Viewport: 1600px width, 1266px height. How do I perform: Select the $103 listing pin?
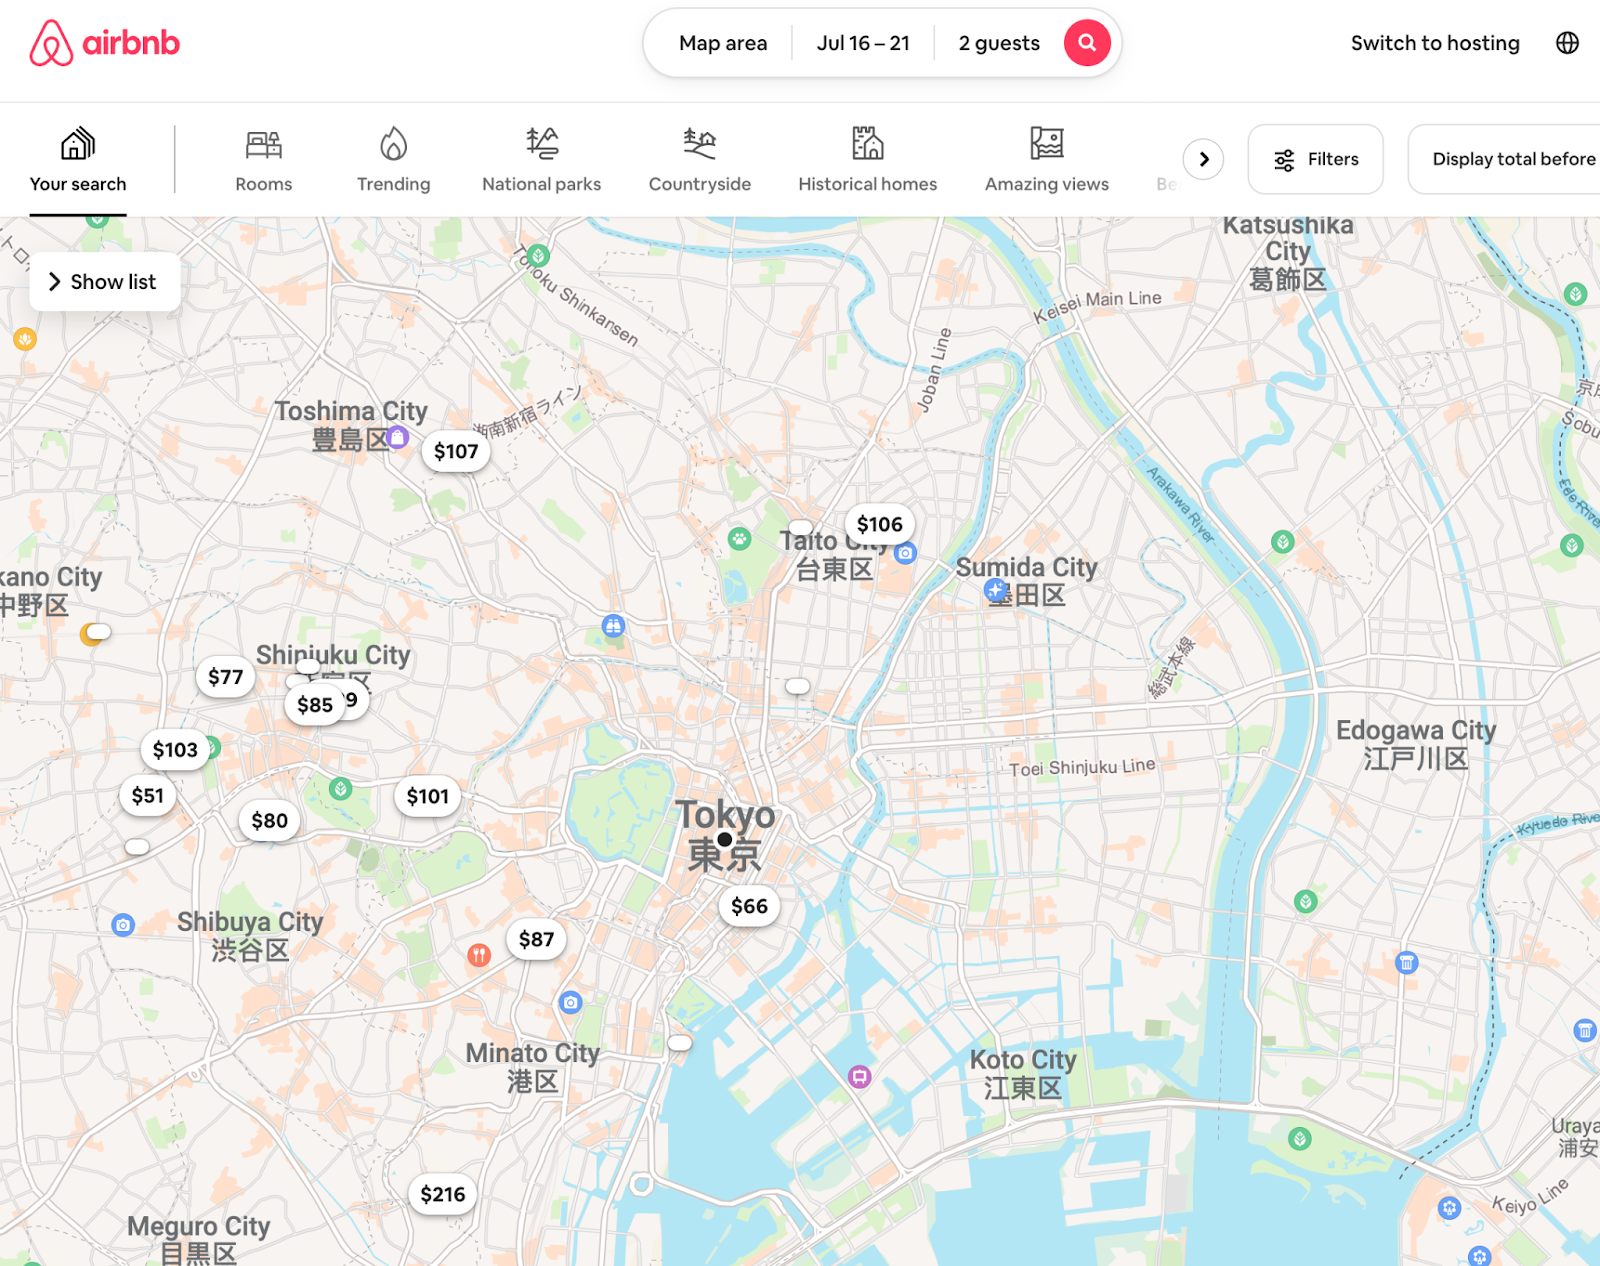point(175,750)
